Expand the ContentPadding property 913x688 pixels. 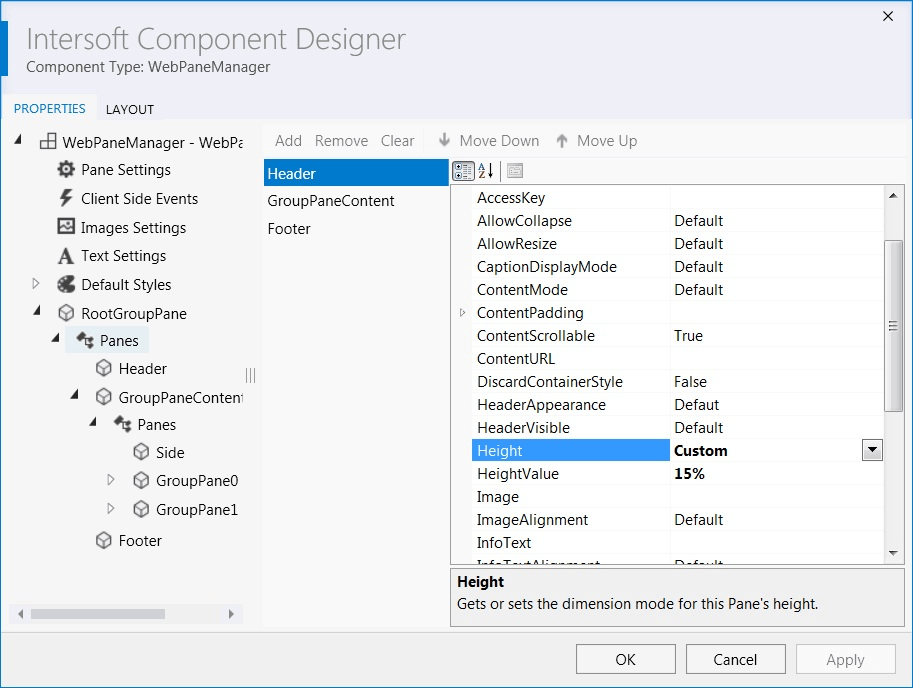coord(461,312)
